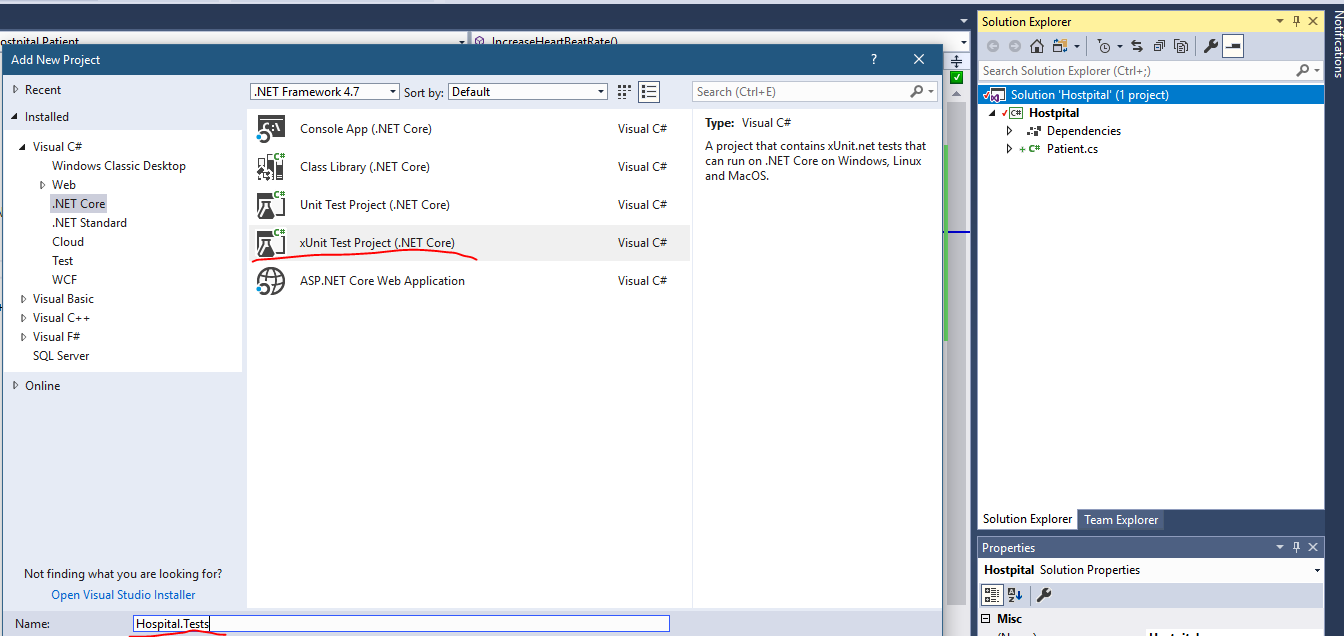The width and height of the screenshot is (1344, 637).
Task: Click xUnit Test Project flask icon
Action: 271,243
